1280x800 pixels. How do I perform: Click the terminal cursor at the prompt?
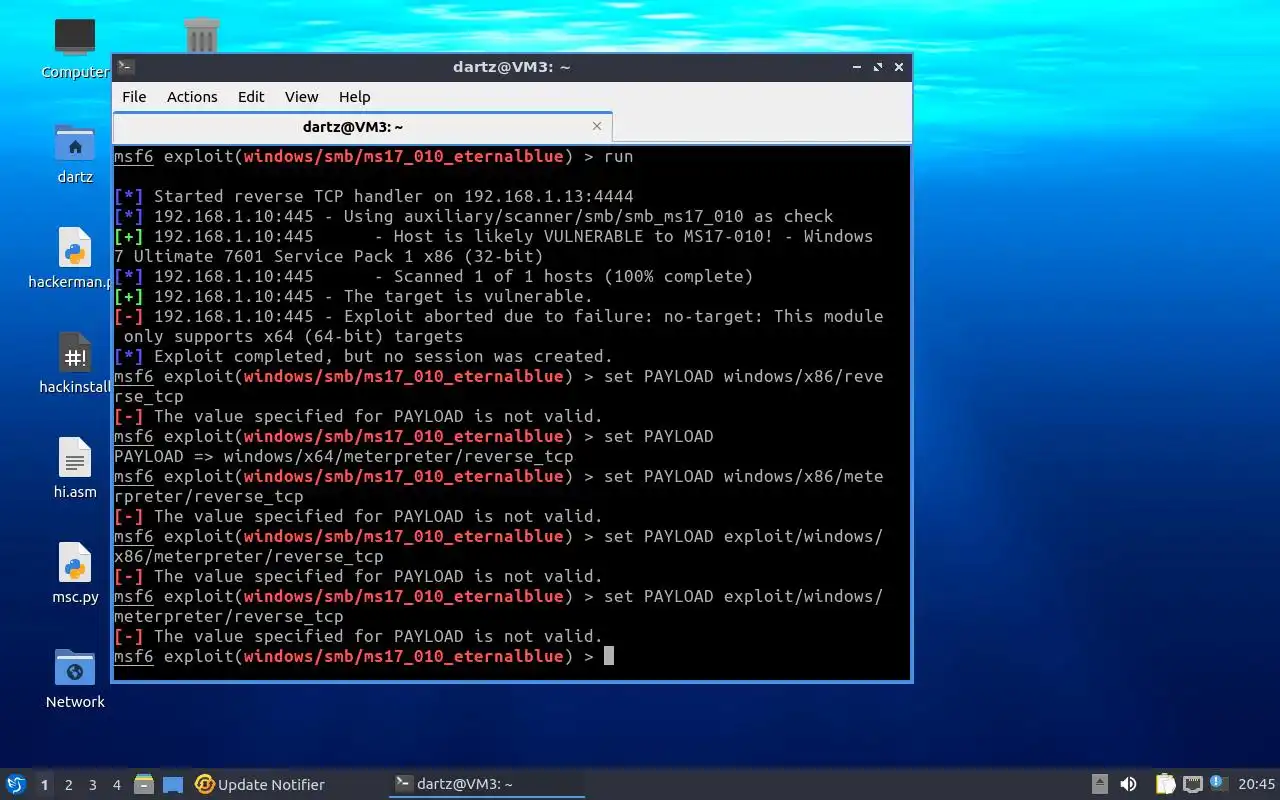(609, 656)
